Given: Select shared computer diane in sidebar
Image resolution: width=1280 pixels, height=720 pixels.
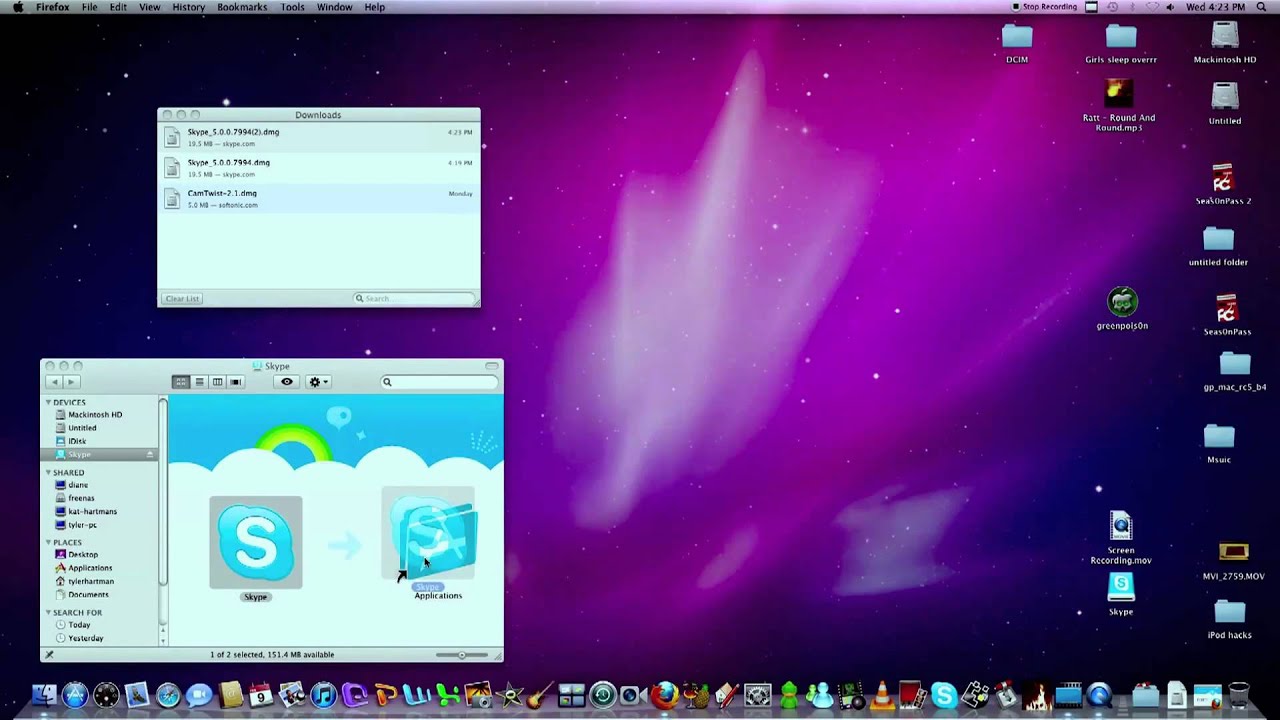Looking at the screenshot, I should point(78,485).
